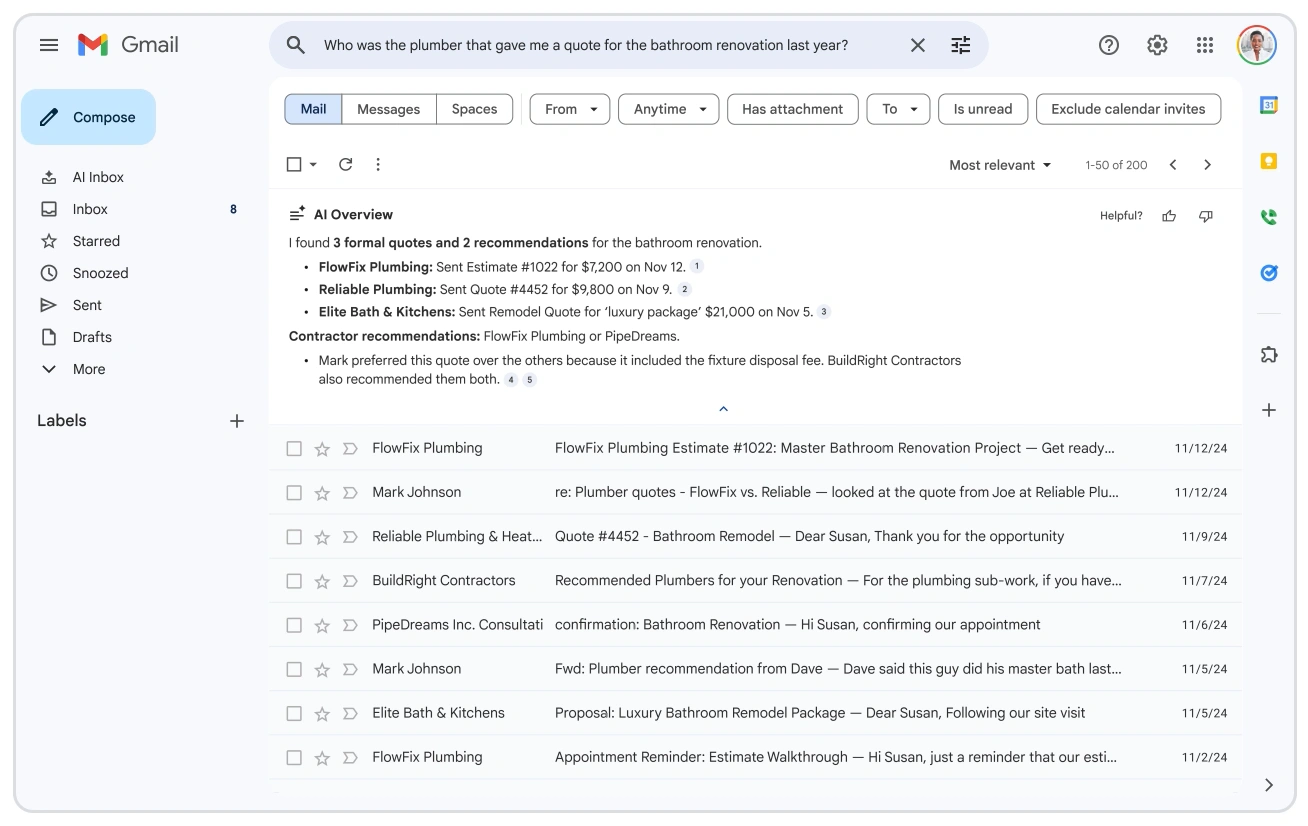Apply the Has attachment filter
Image resolution: width=1308 pixels, height=826 pixels.
[792, 109]
